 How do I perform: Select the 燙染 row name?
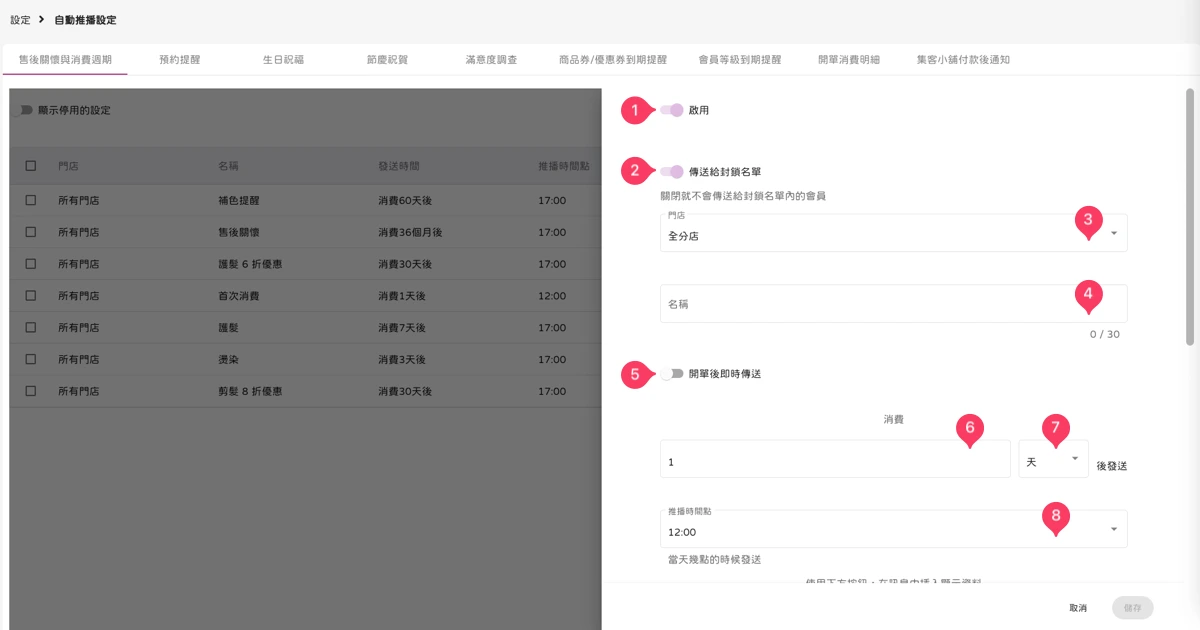(228, 359)
